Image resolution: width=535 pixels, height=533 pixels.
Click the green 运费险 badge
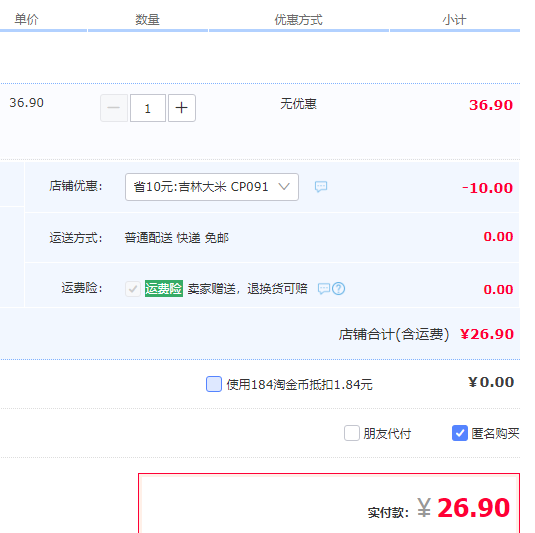[164, 289]
